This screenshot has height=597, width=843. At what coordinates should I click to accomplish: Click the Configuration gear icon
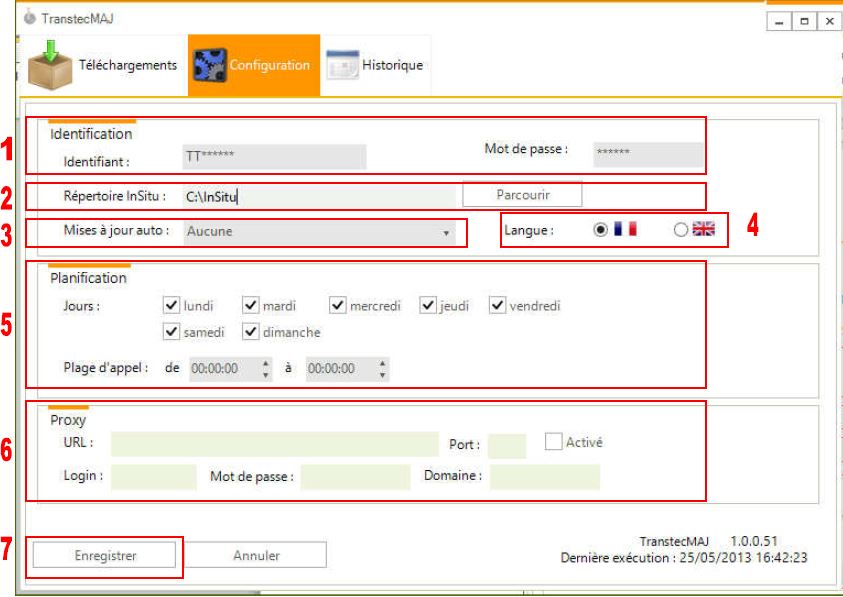210,66
